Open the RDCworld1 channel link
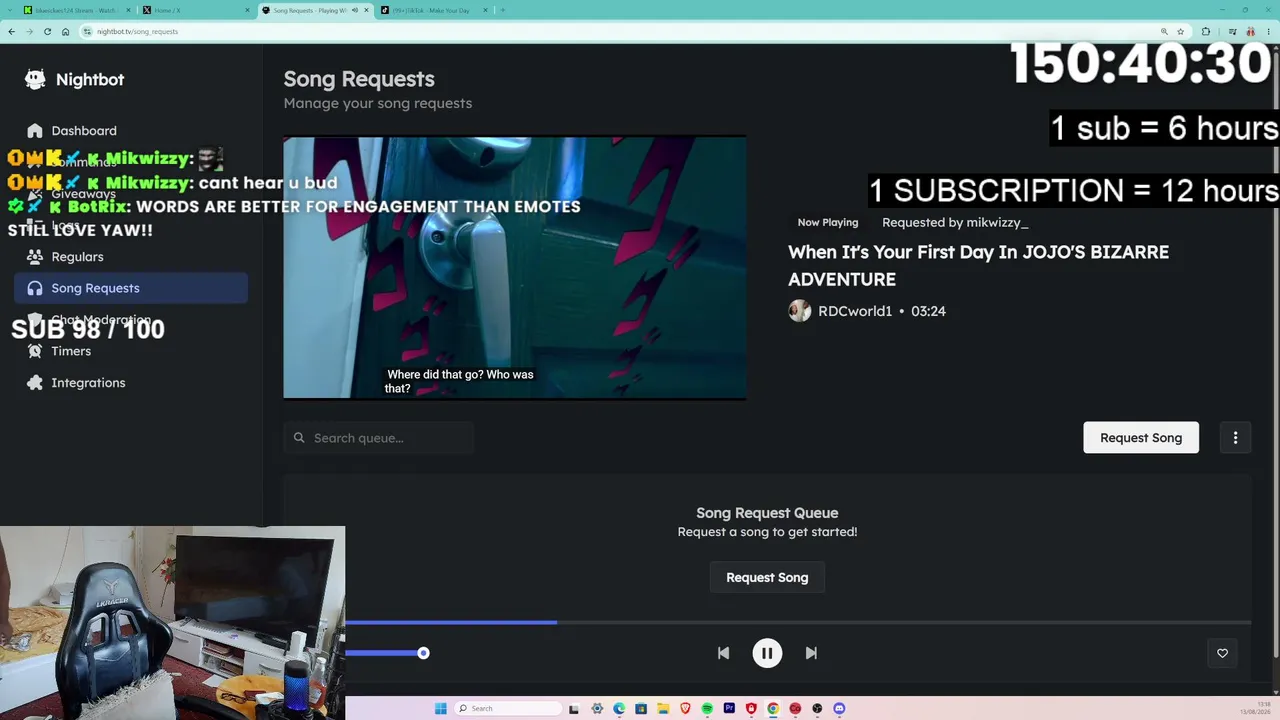This screenshot has width=1280, height=720. tap(855, 311)
